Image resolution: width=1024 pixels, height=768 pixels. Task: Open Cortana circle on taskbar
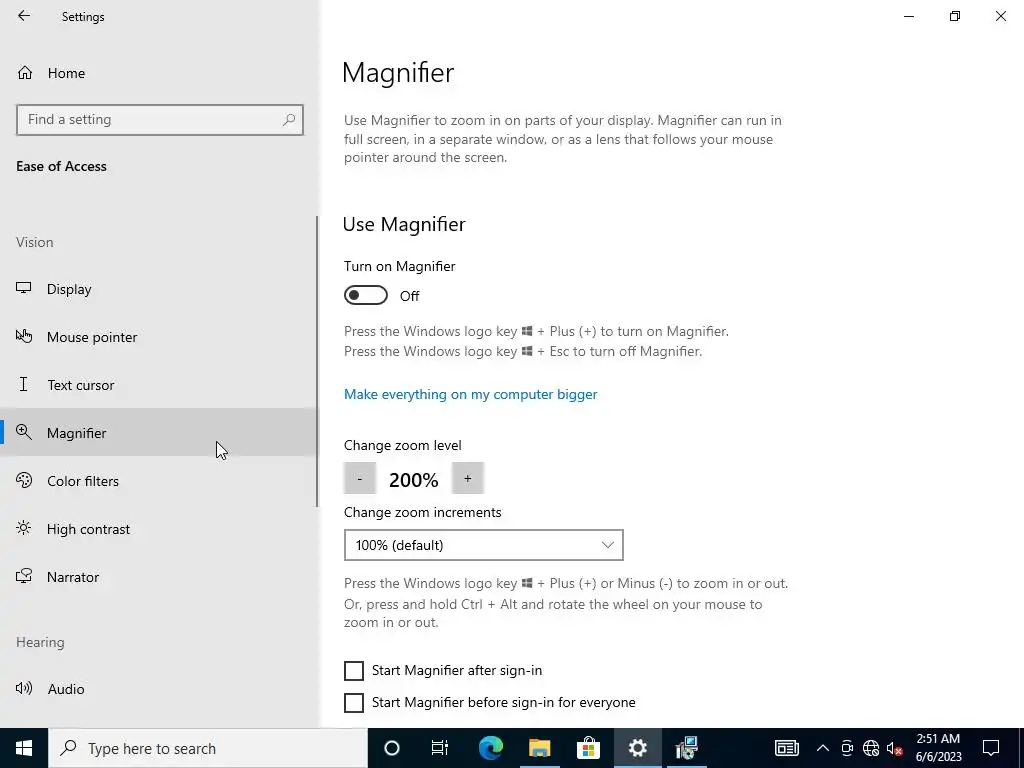click(392, 748)
